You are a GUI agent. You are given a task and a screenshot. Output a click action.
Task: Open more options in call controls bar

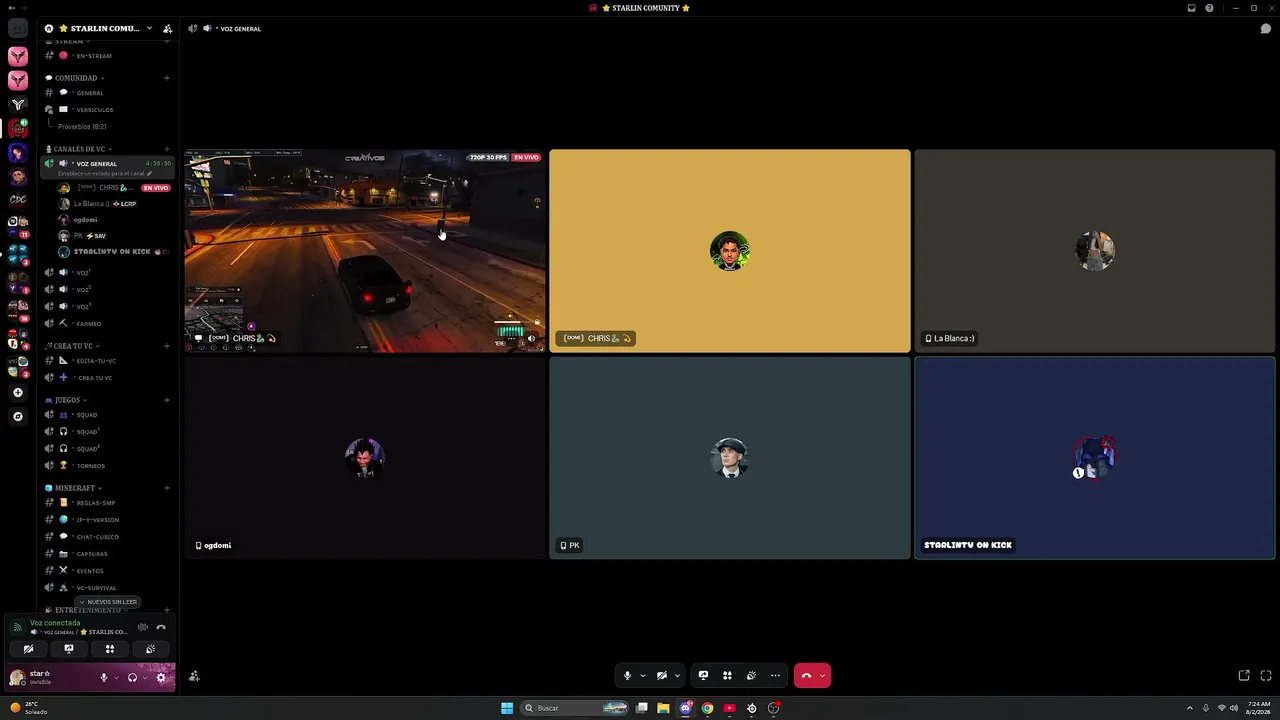coord(775,676)
